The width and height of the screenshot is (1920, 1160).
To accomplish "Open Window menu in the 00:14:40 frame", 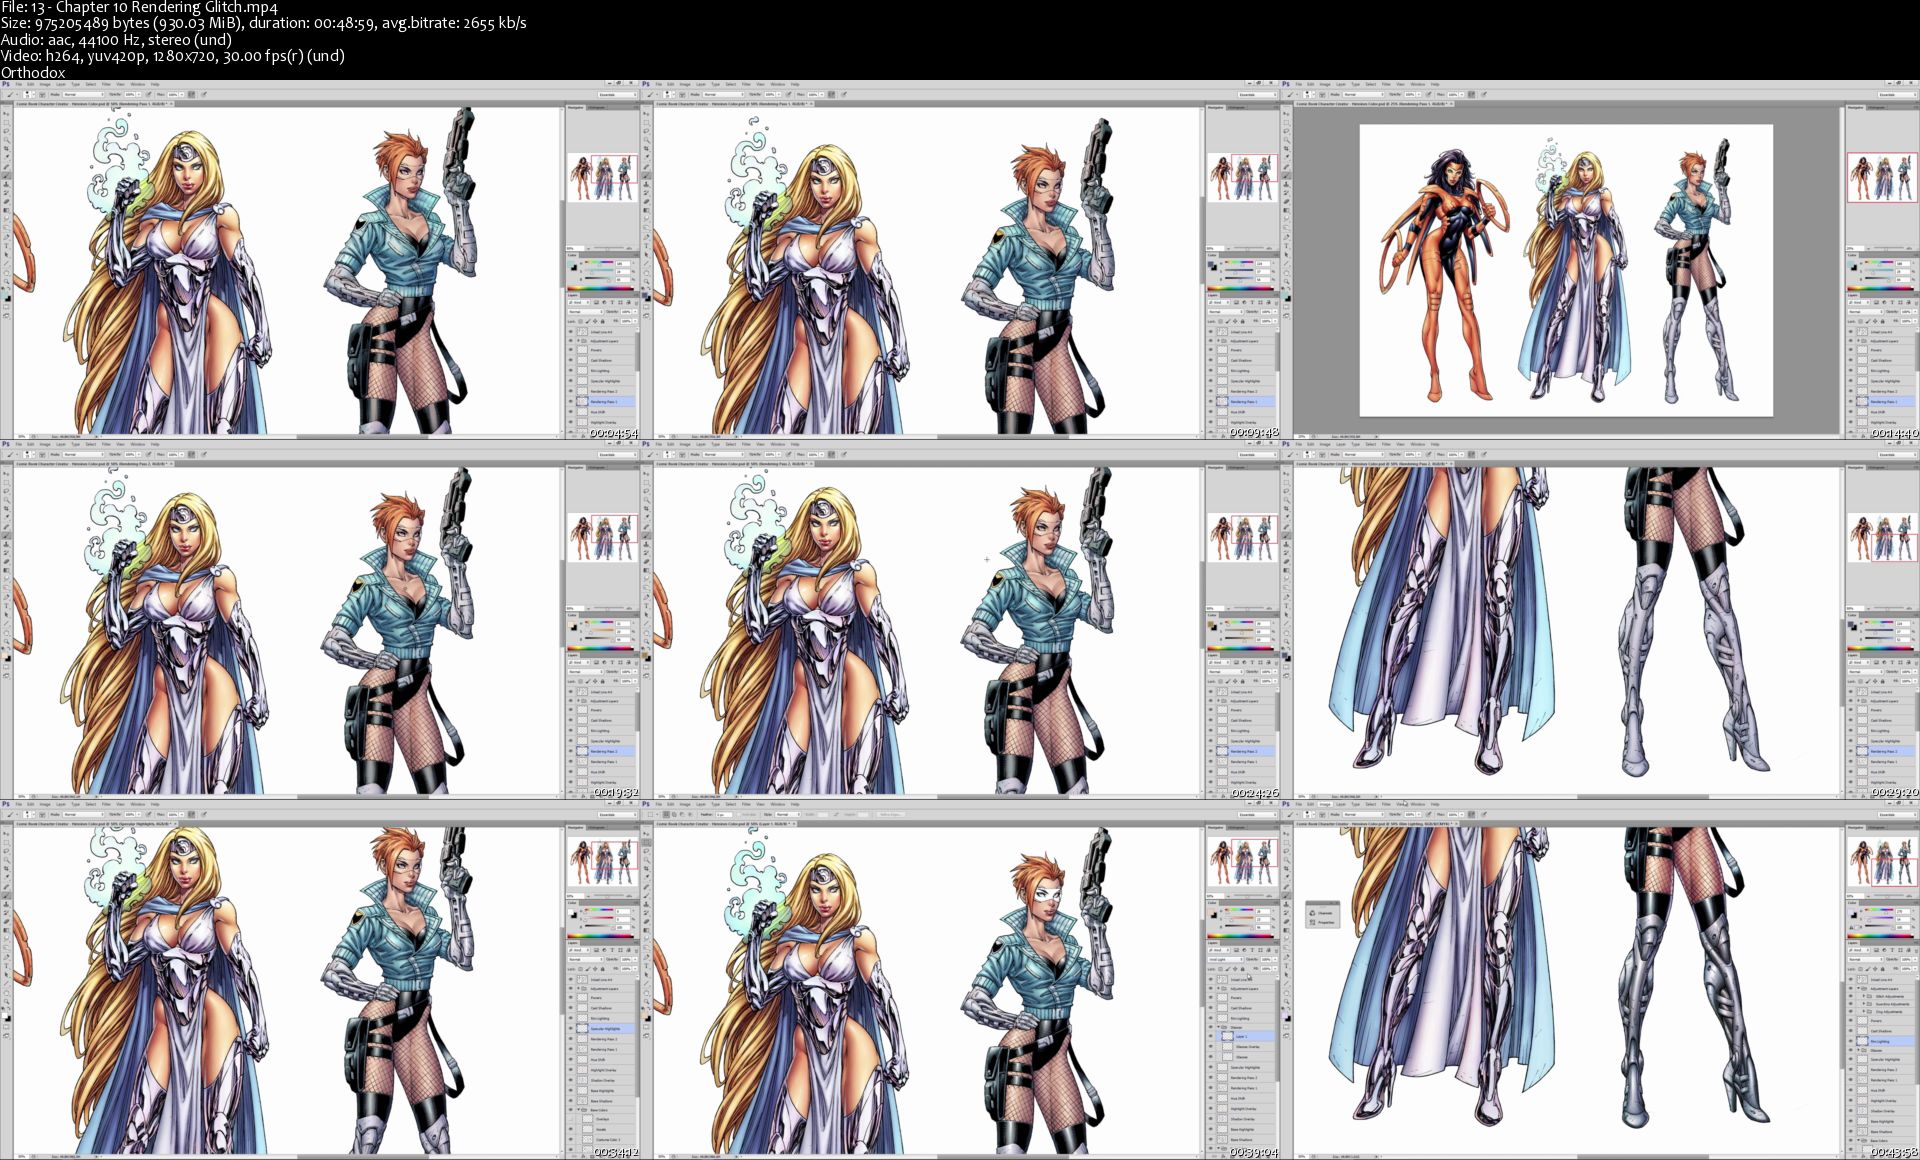I will pyautogui.click(x=1418, y=84).
